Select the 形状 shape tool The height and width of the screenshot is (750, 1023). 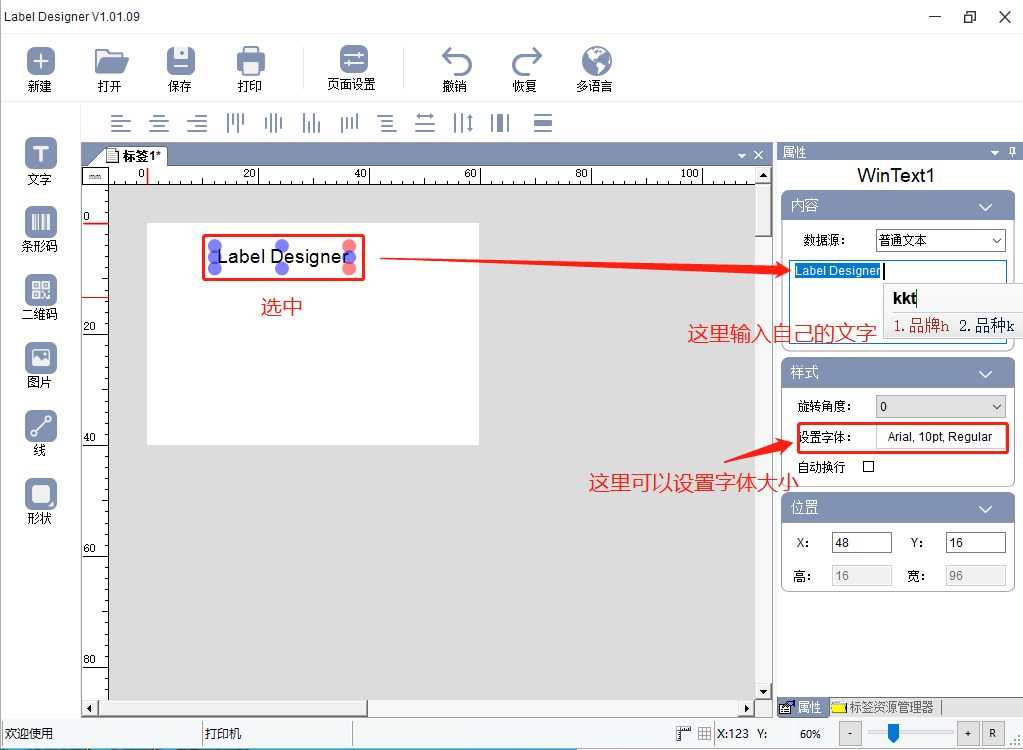(x=40, y=502)
